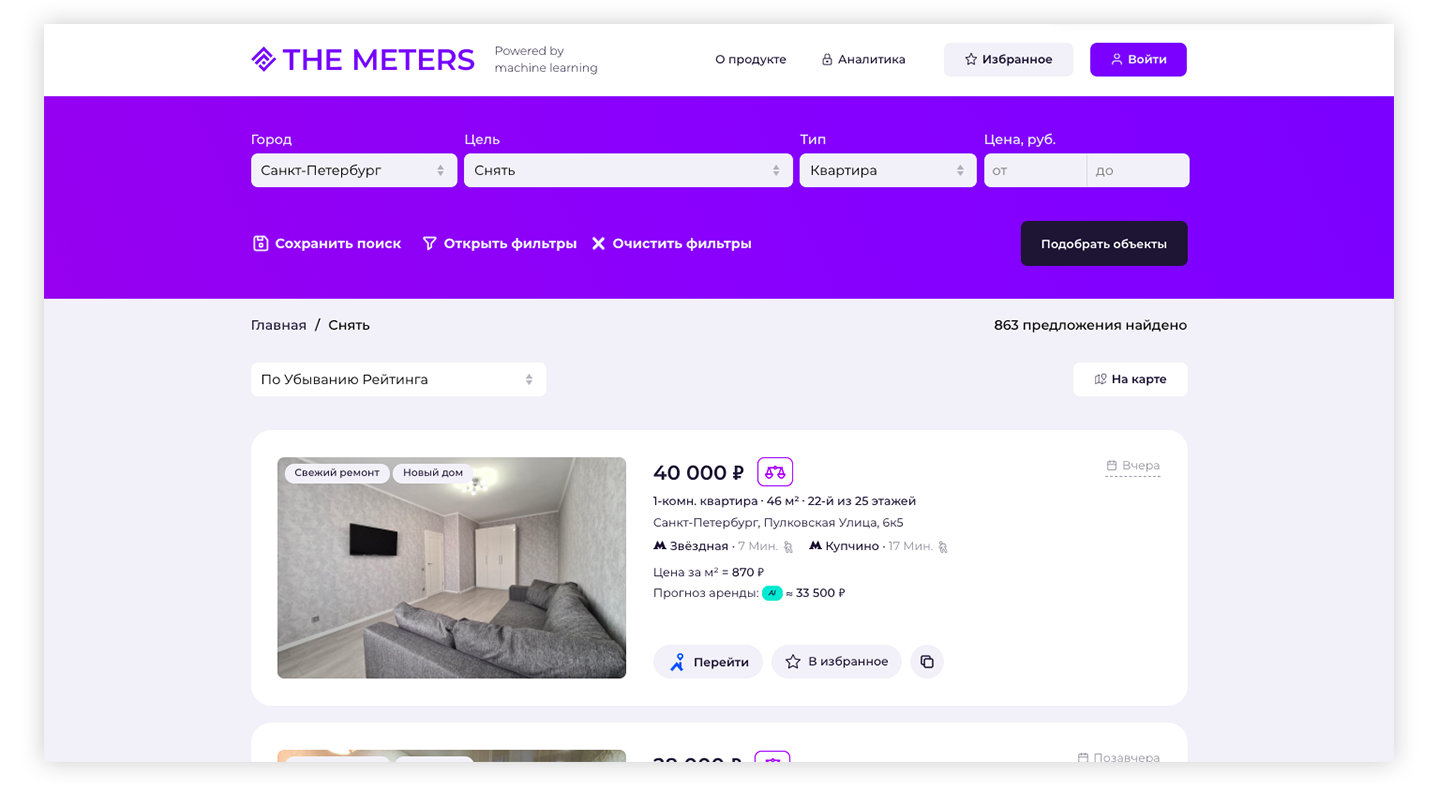Open the Тип dropdown set to Квартира
The width and height of the screenshot is (1440, 786).
coord(887,170)
